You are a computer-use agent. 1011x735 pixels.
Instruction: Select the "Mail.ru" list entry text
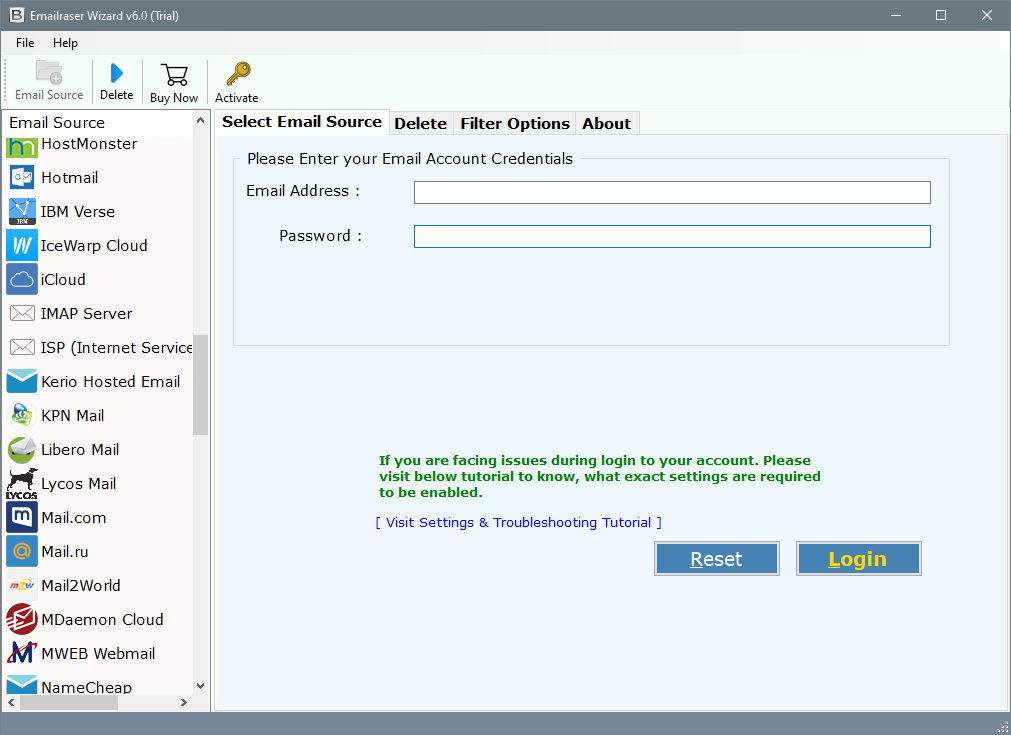point(65,551)
